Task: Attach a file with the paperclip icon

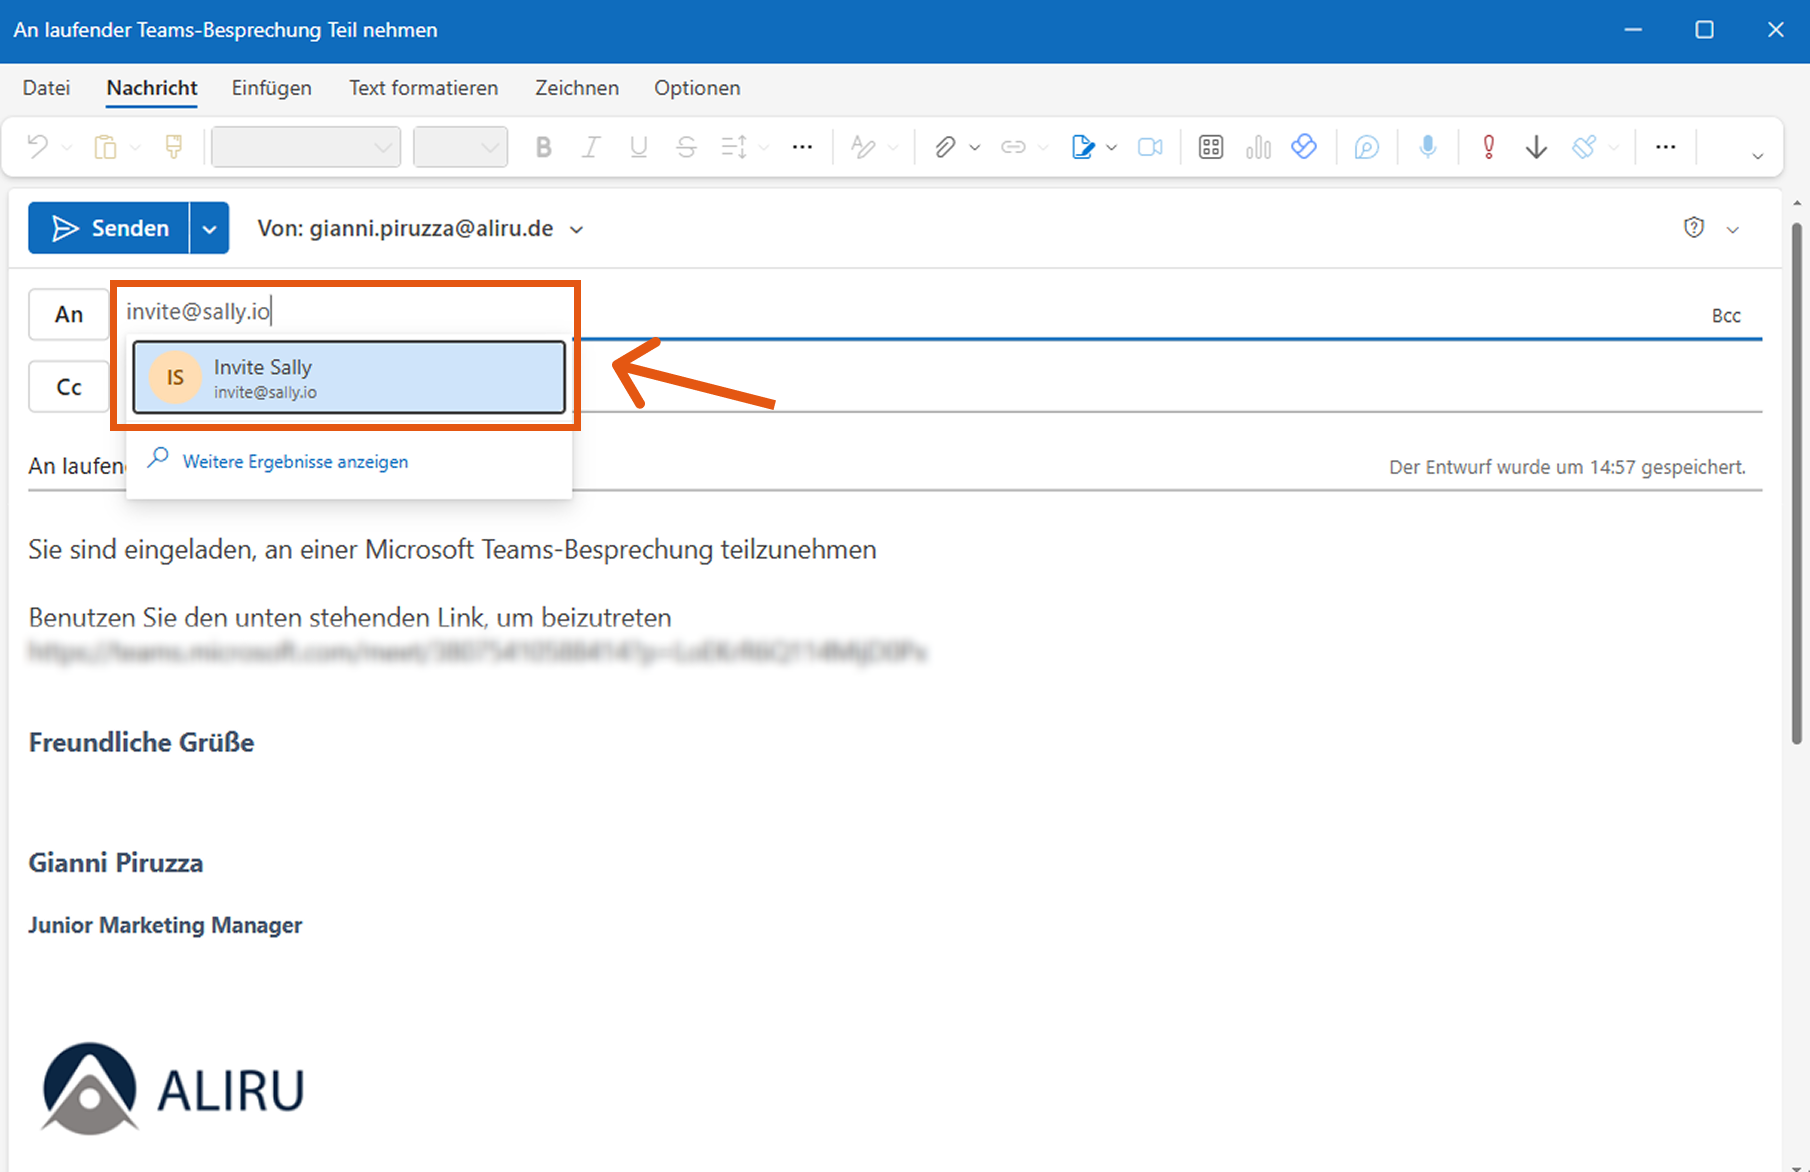Action: coord(947,146)
